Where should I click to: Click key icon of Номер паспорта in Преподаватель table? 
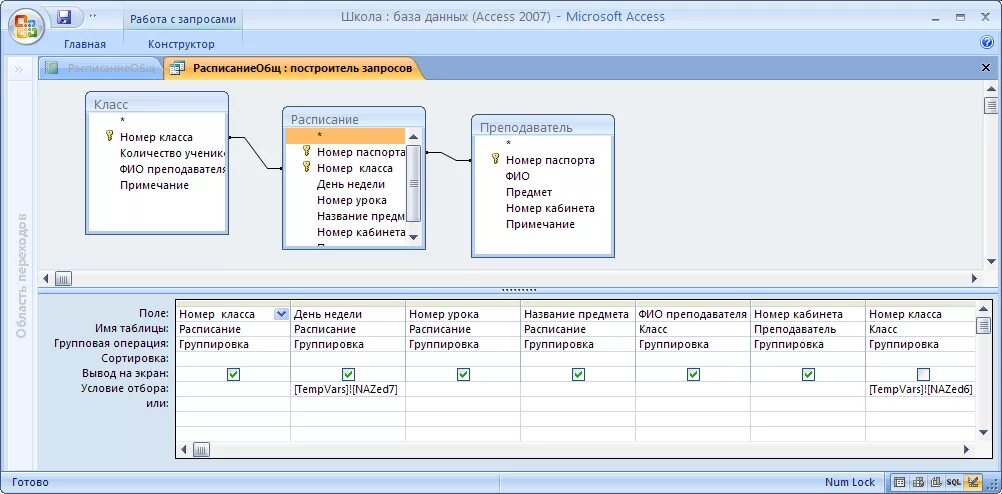point(495,159)
